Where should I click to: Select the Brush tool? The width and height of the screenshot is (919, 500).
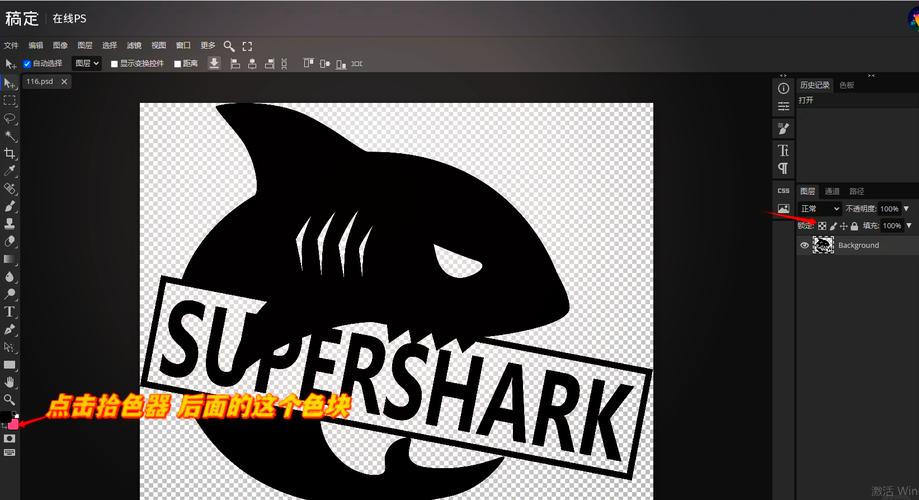pos(10,206)
